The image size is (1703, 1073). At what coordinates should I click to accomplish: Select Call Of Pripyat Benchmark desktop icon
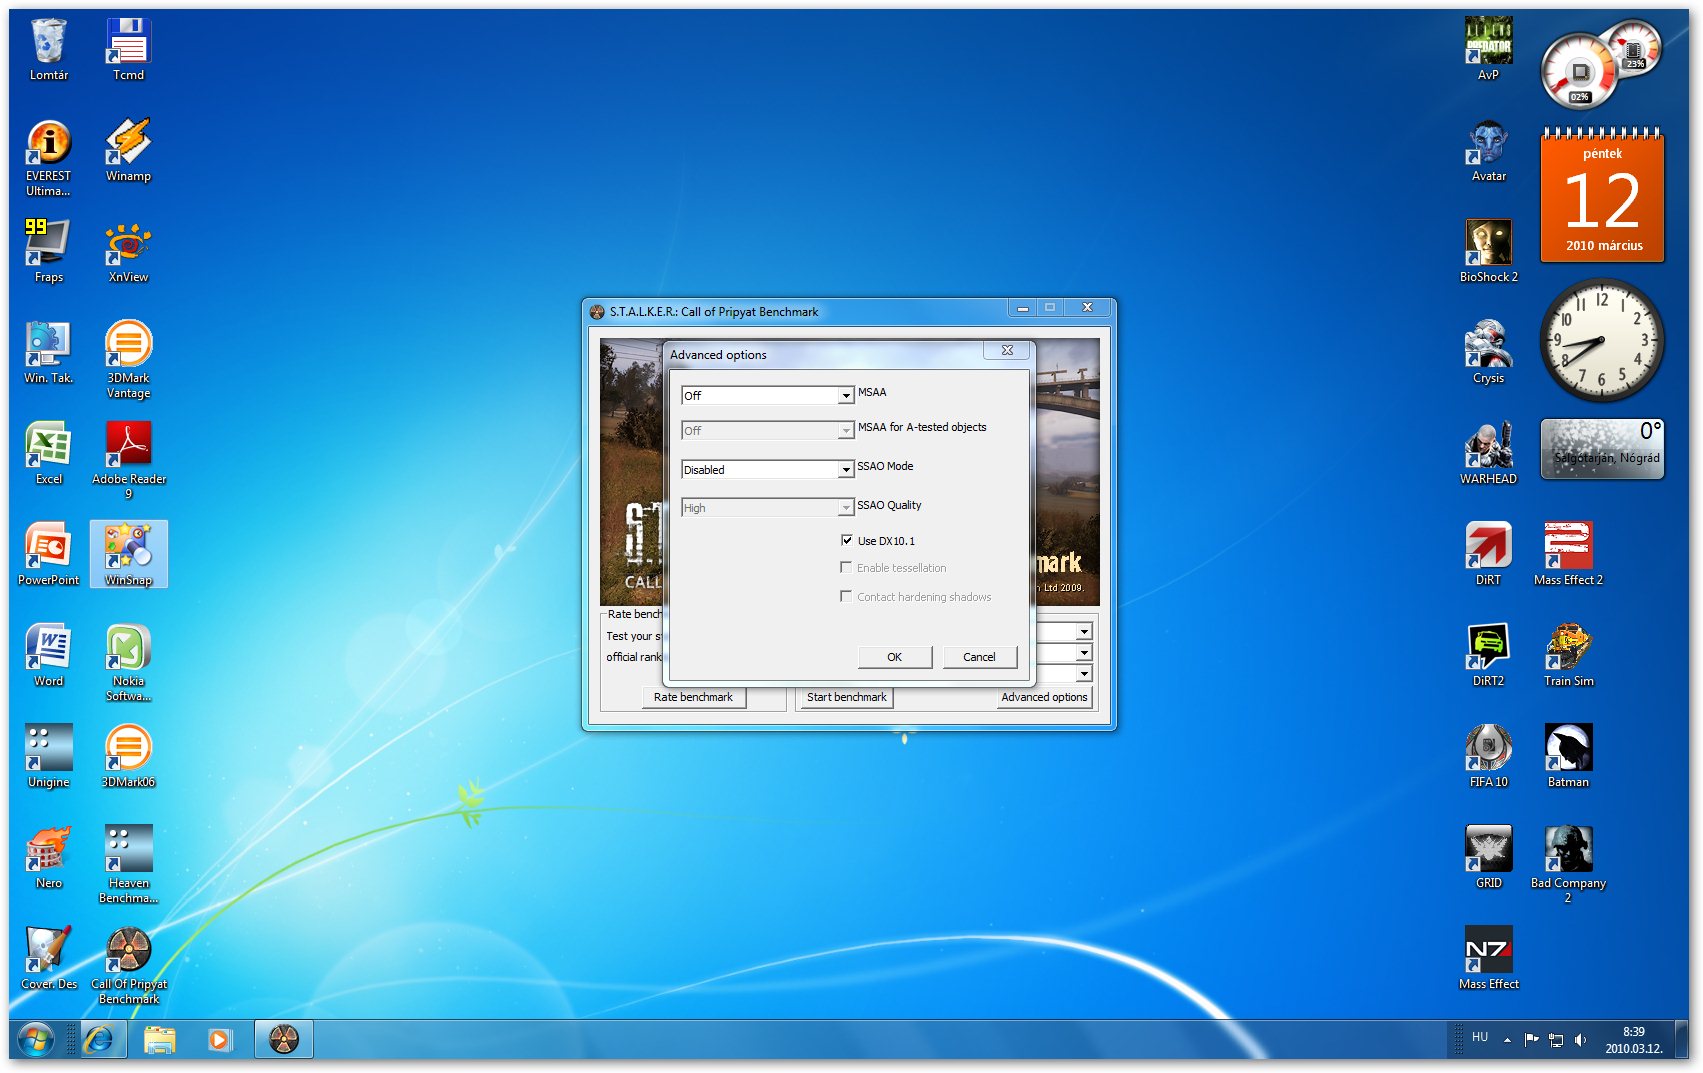coord(128,965)
